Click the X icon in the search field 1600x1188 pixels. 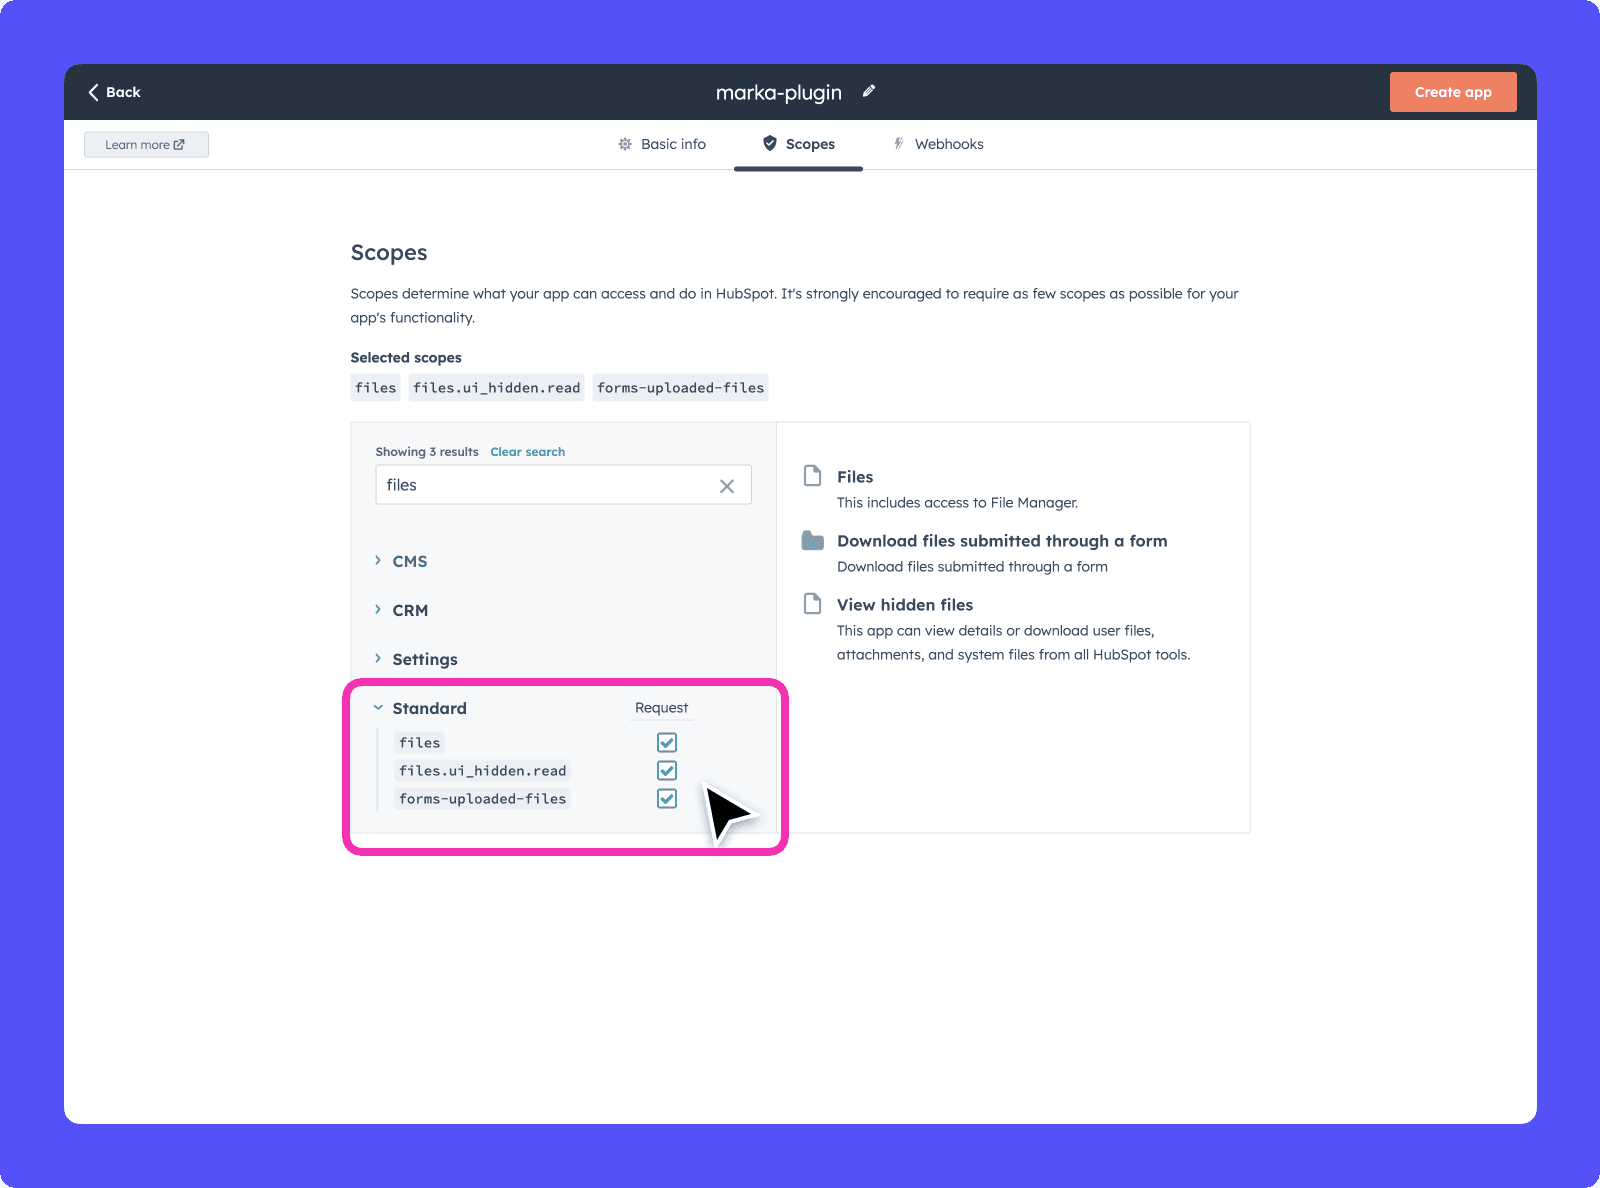click(727, 486)
